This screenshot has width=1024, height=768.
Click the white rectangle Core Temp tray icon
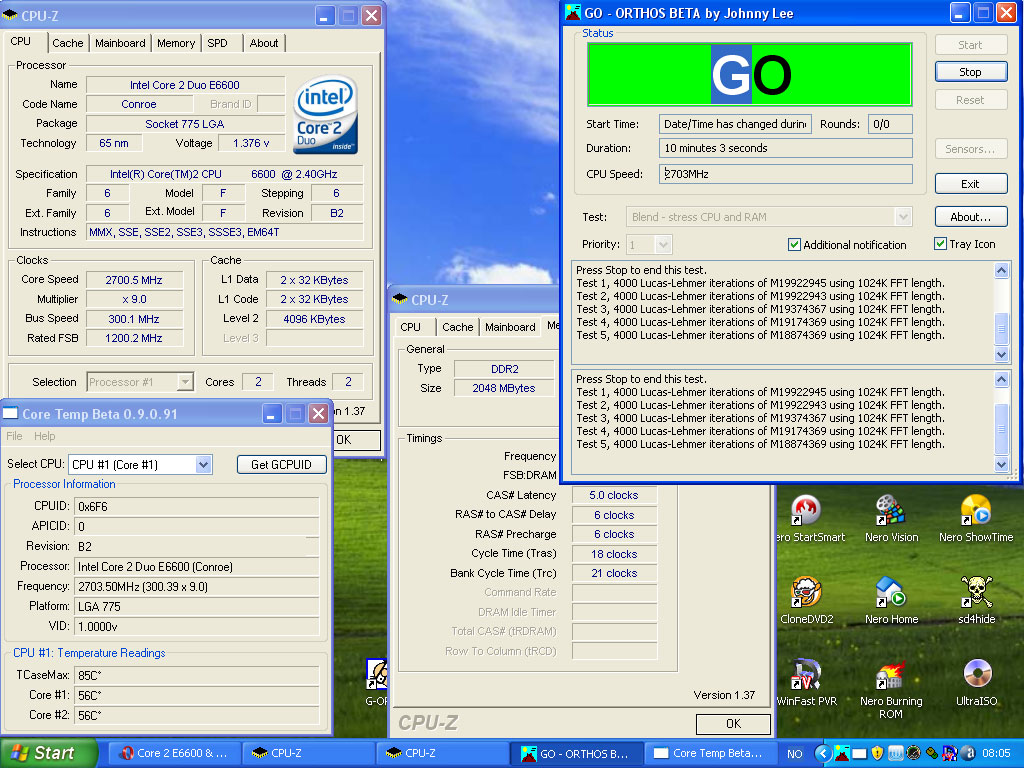(x=859, y=754)
